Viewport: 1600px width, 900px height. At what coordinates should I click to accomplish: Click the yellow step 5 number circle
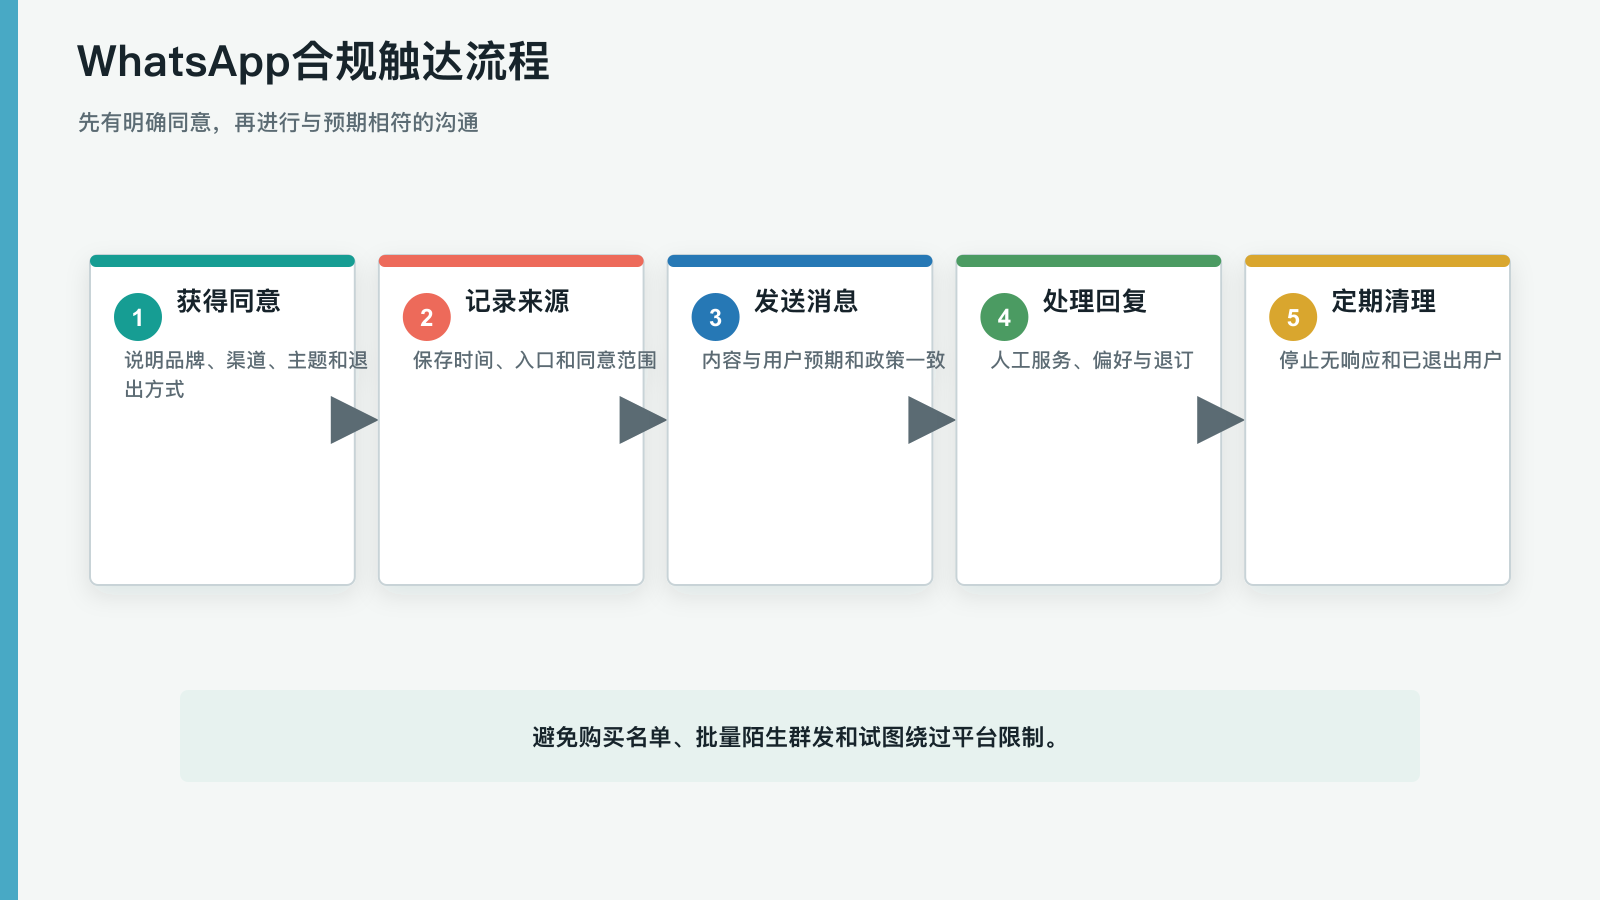(x=1293, y=317)
